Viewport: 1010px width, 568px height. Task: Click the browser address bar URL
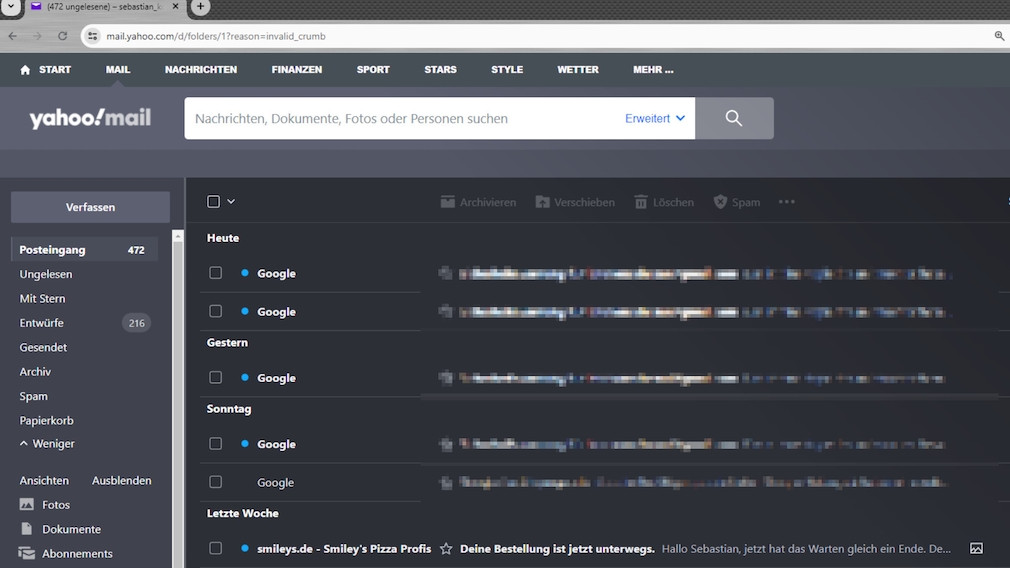click(x=216, y=36)
